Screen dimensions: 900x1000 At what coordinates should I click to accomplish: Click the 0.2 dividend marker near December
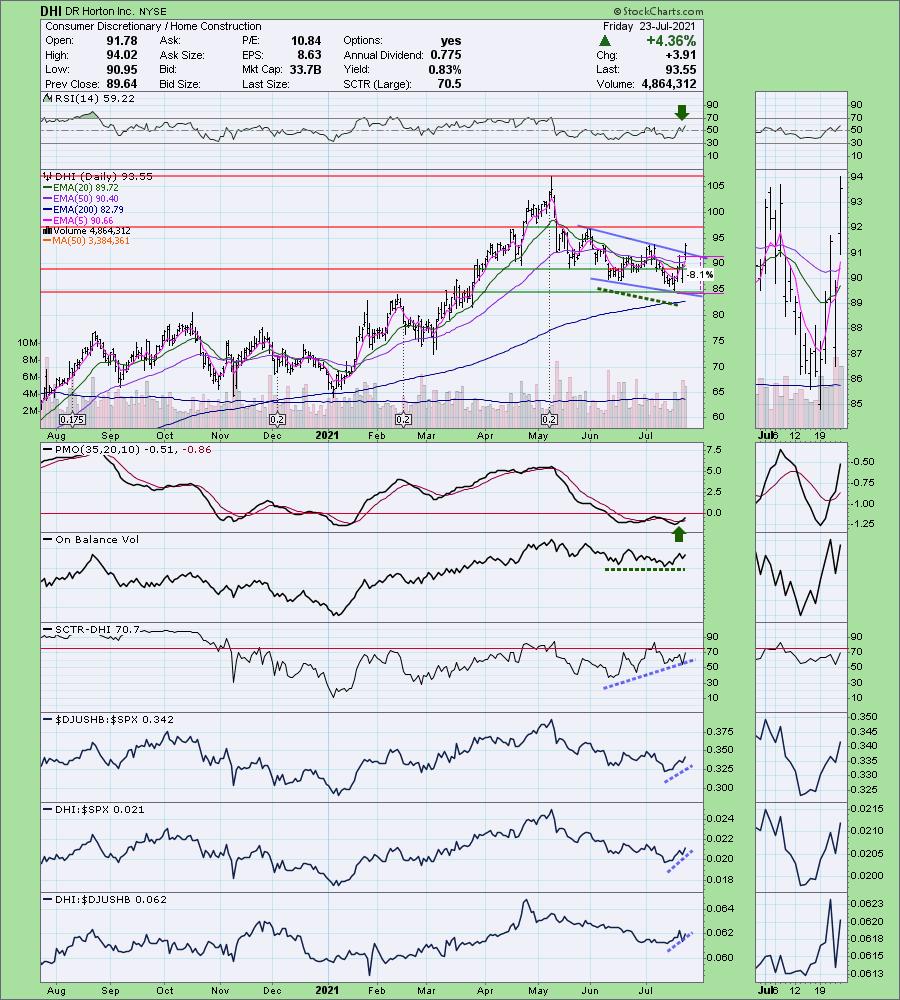[x=277, y=420]
